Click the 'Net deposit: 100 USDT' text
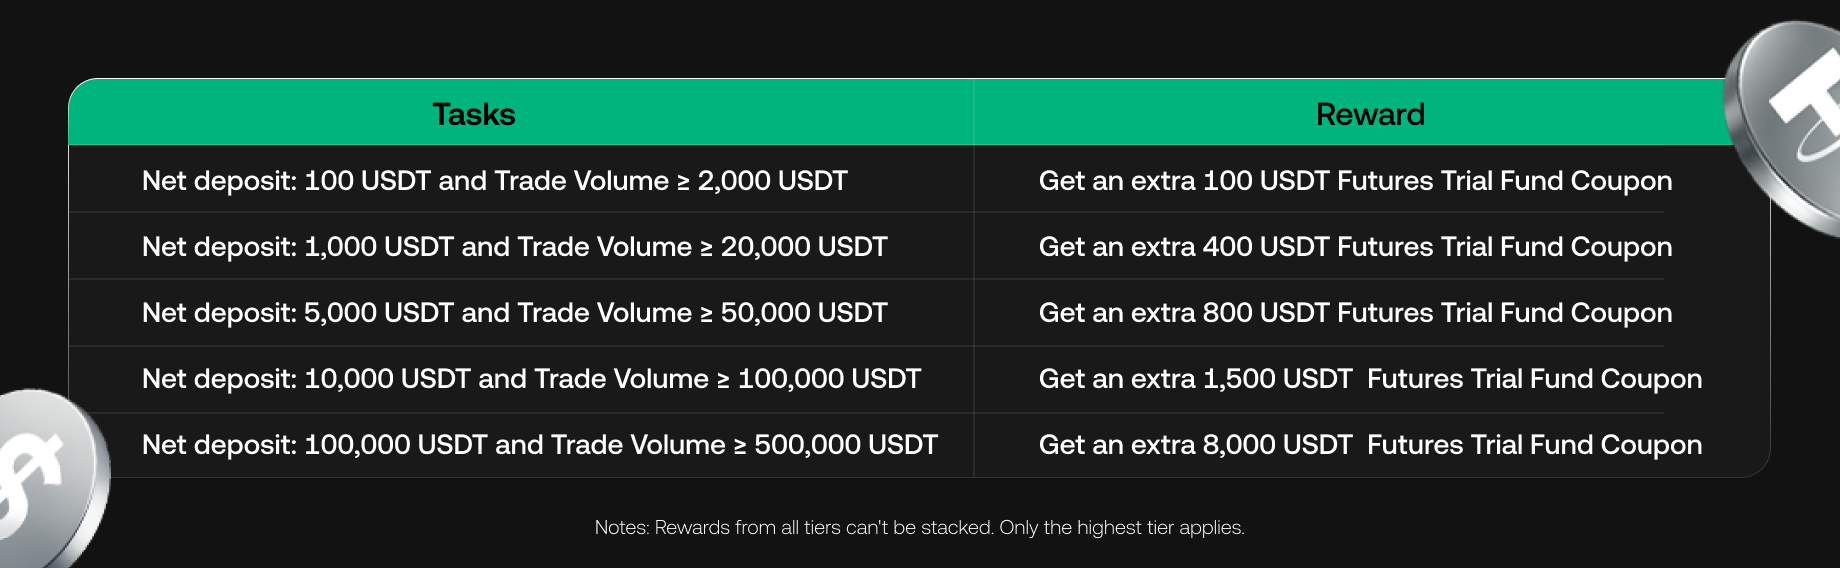 [286, 181]
